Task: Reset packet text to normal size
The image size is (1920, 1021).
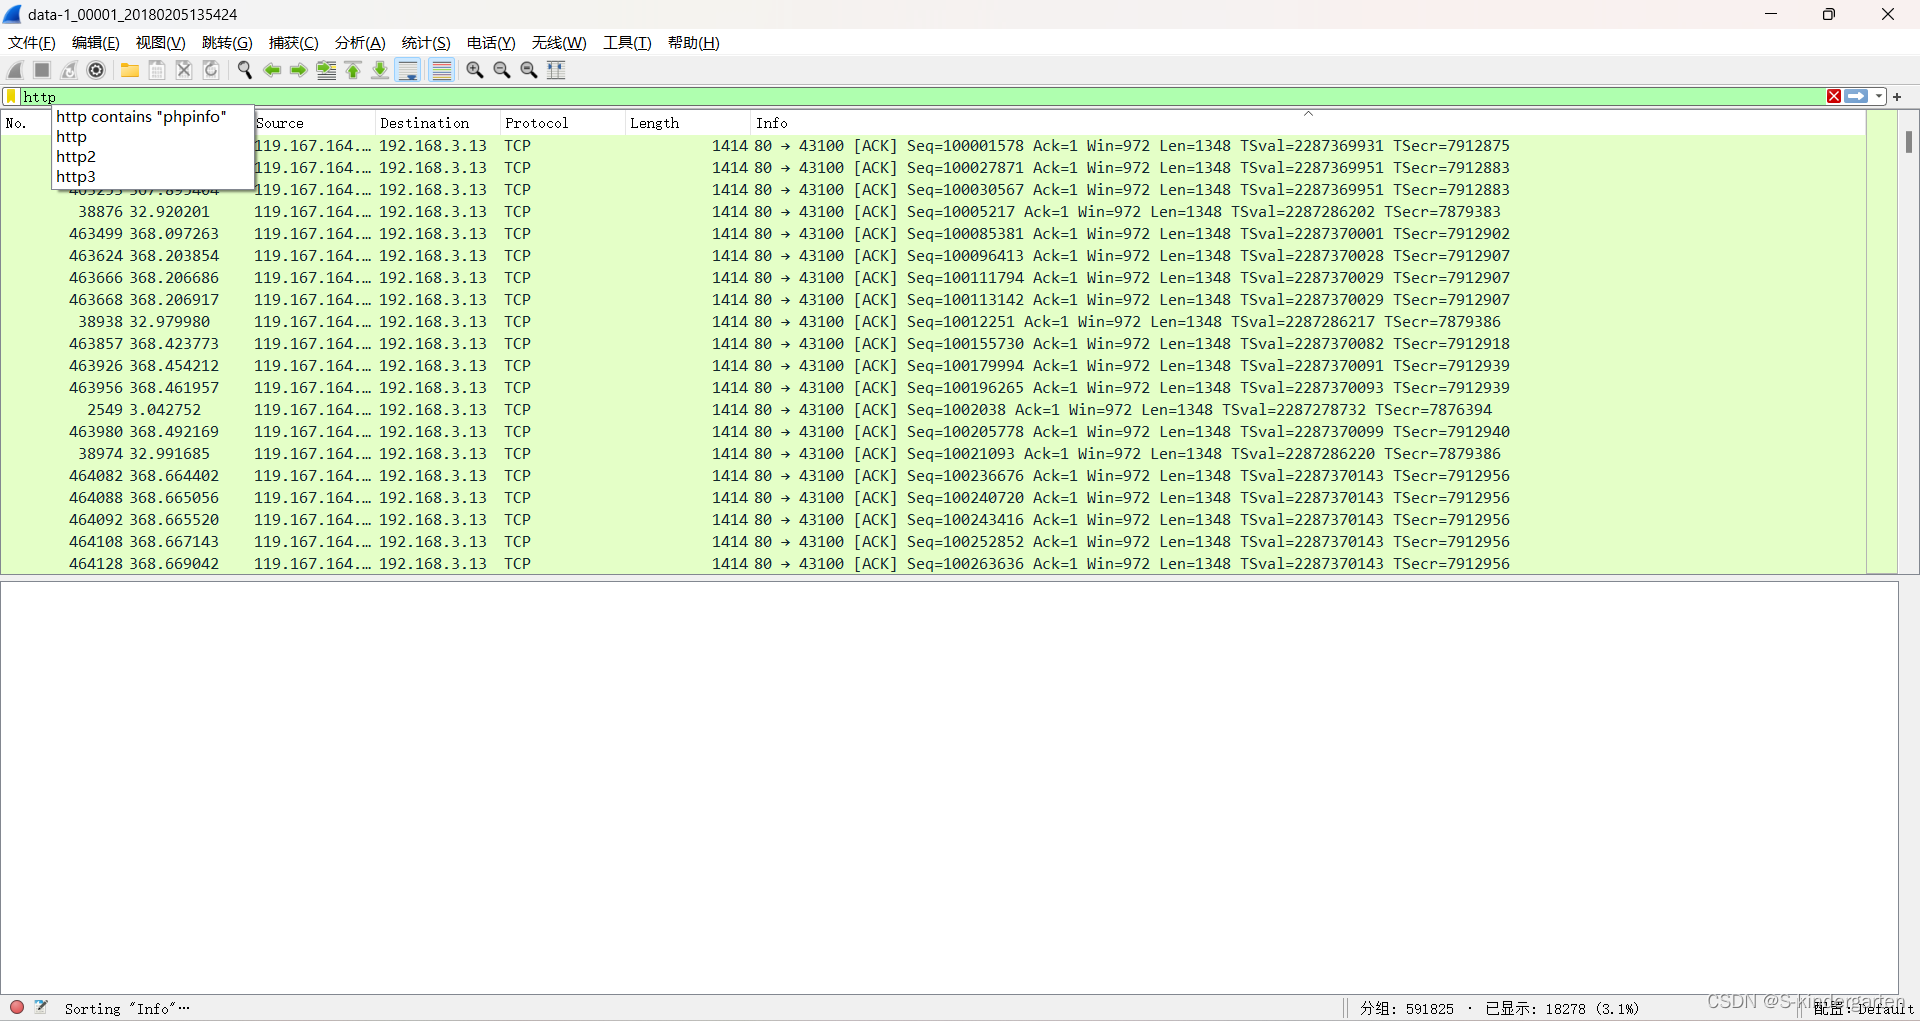Action: 529,70
